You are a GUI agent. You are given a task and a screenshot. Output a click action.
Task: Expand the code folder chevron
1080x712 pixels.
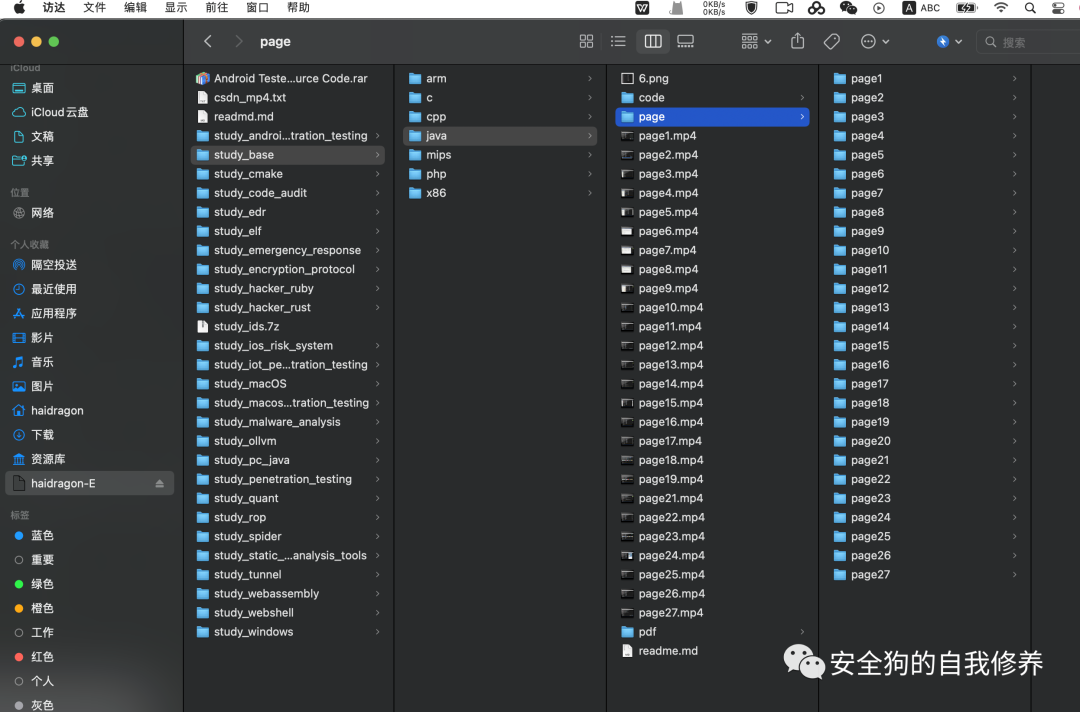pos(802,98)
